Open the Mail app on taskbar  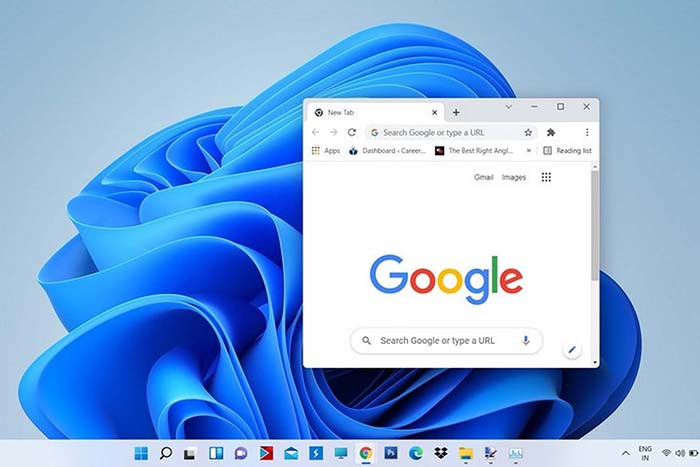click(x=291, y=454)
